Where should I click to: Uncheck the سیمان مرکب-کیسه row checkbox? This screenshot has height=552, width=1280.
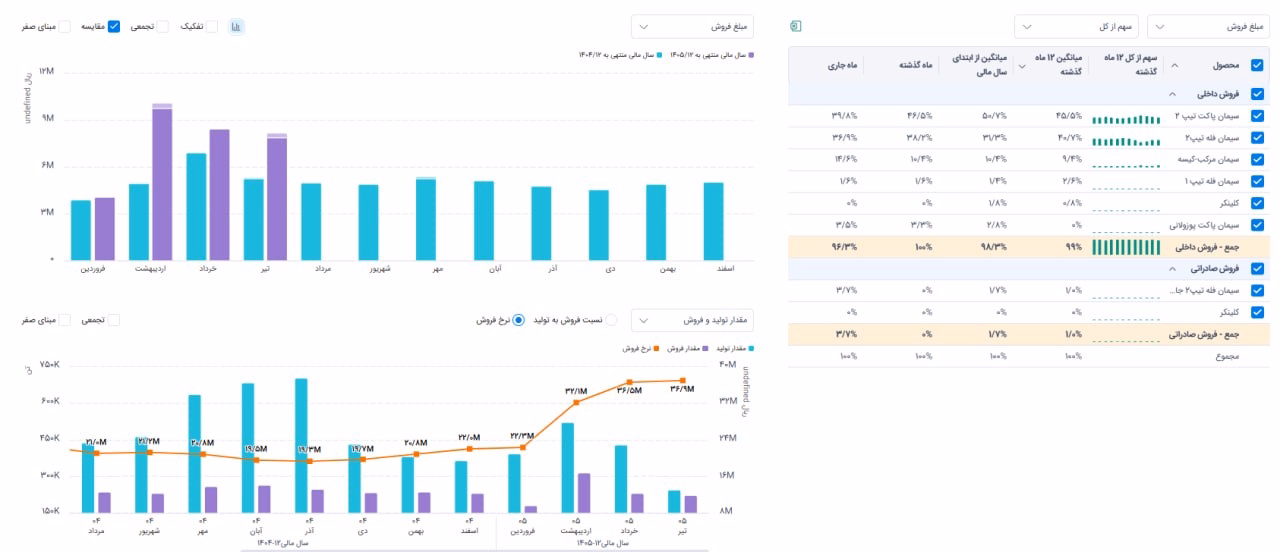1257,159
